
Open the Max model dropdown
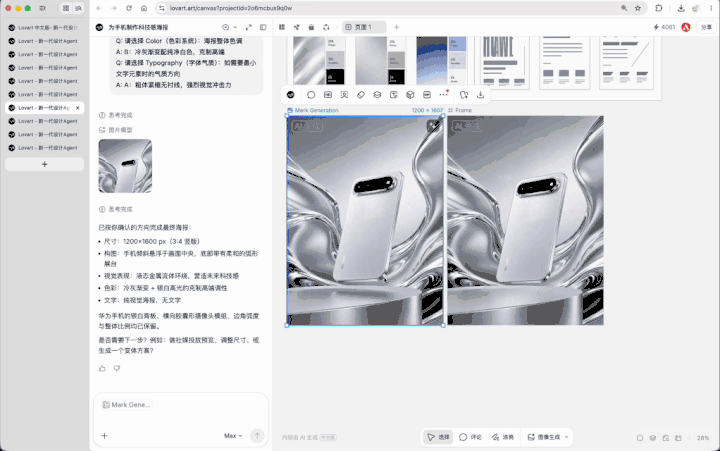click(x=233, y=435)
